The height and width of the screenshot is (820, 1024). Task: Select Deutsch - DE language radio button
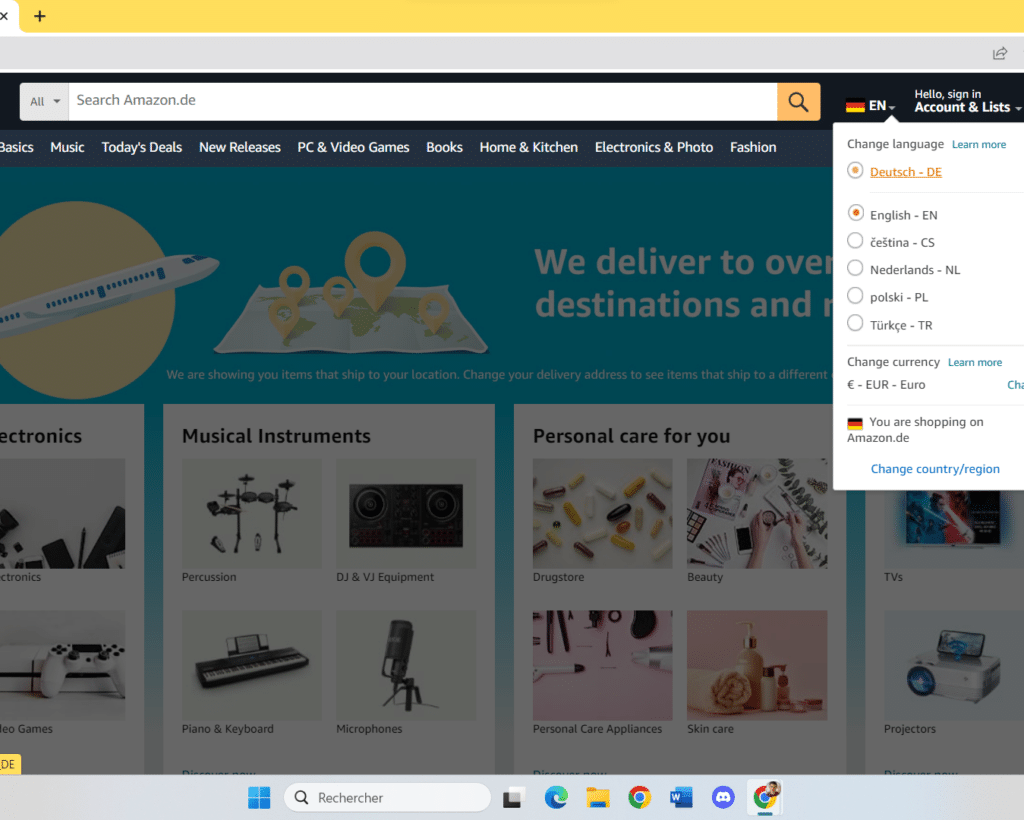855,171
